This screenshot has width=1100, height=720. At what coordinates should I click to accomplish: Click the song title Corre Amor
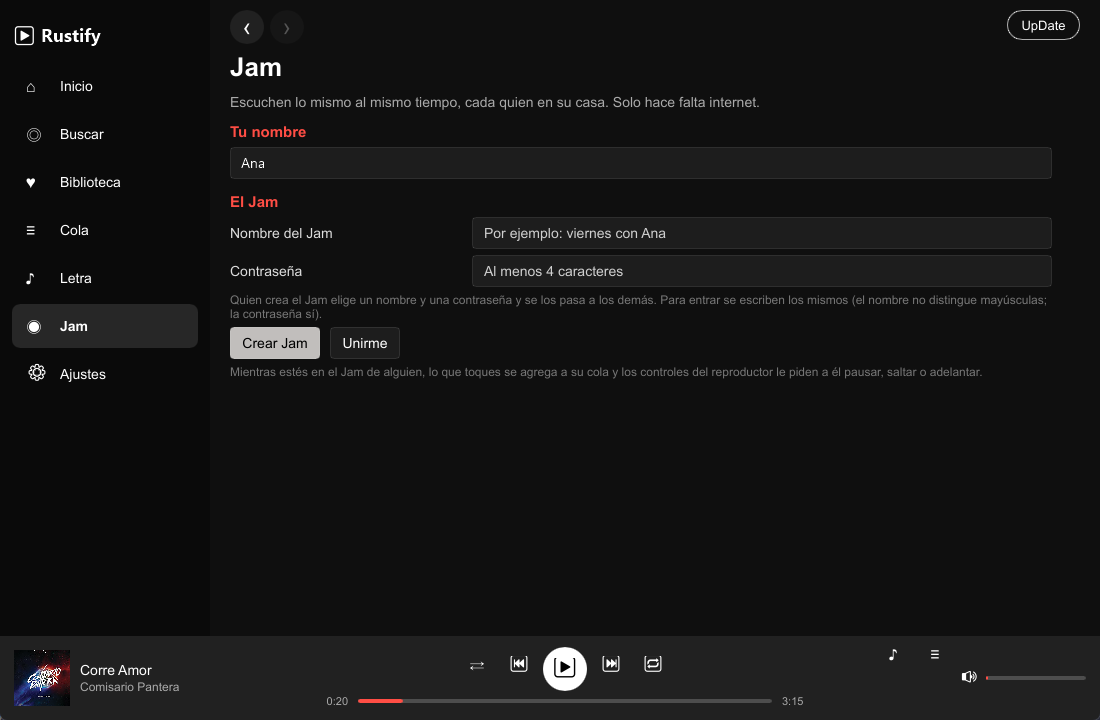pyautogui.click(x=116, y=670)
